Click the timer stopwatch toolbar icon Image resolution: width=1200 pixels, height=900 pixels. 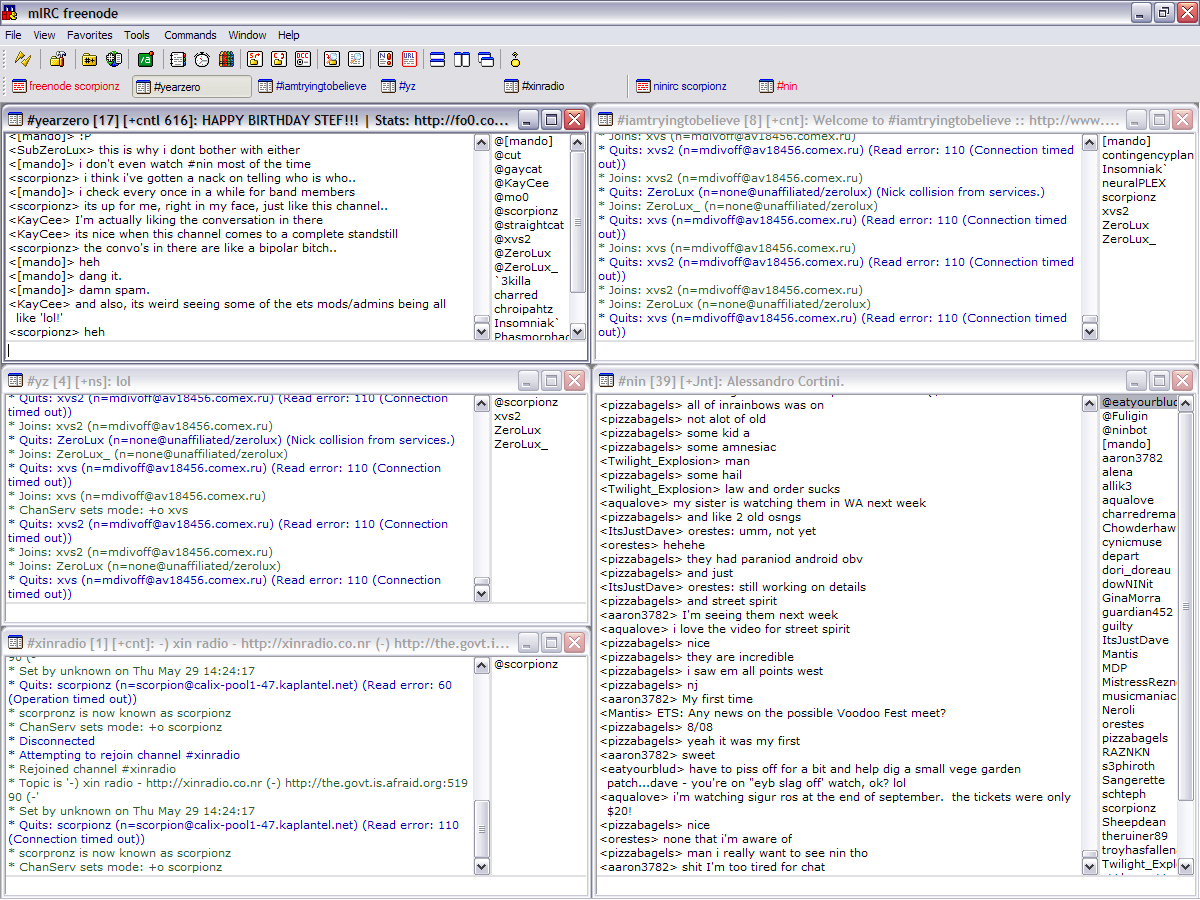201,59
